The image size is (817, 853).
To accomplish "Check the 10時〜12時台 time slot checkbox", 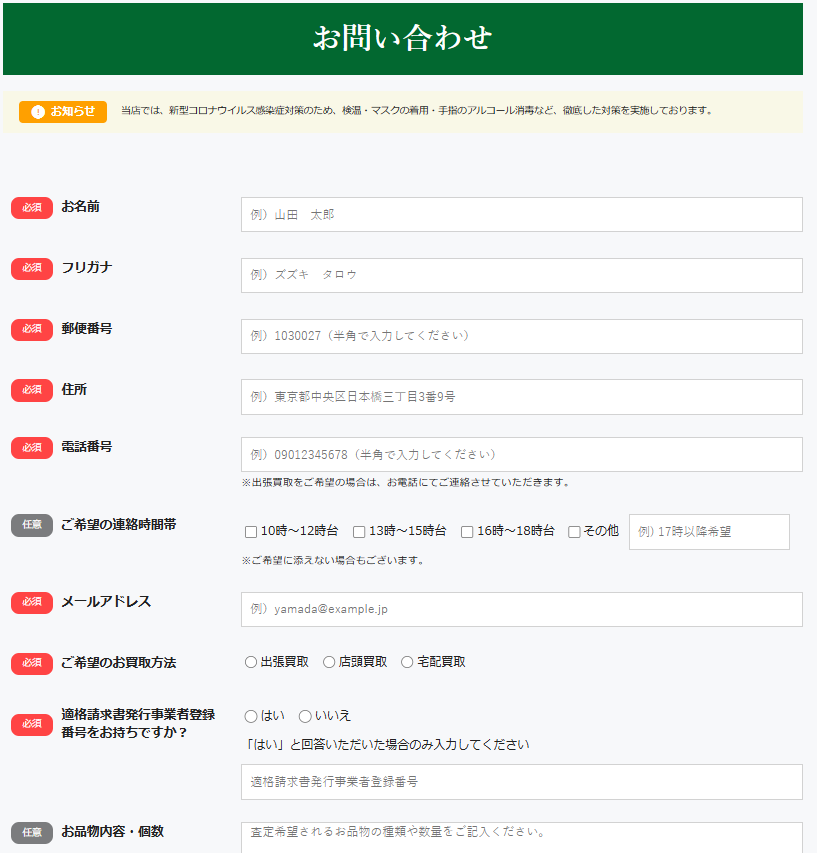I will (251, 532).
